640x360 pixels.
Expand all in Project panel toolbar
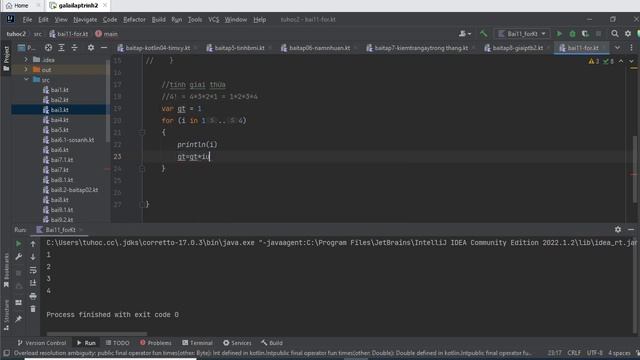click(61, 48)
